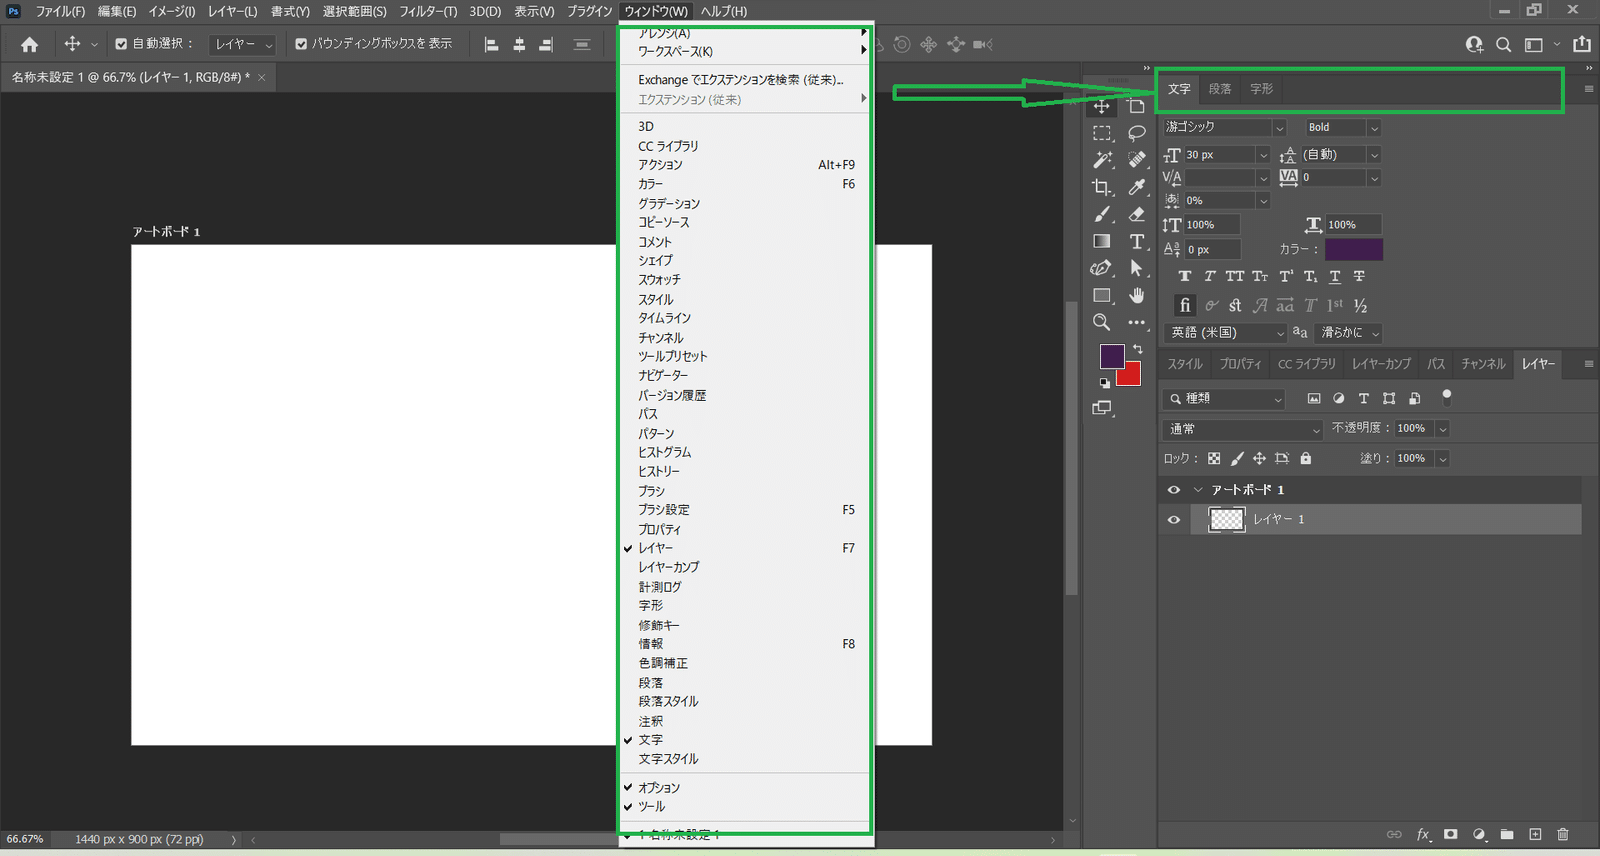
Task: Swap foreground and background colors
Action: 1137,349
